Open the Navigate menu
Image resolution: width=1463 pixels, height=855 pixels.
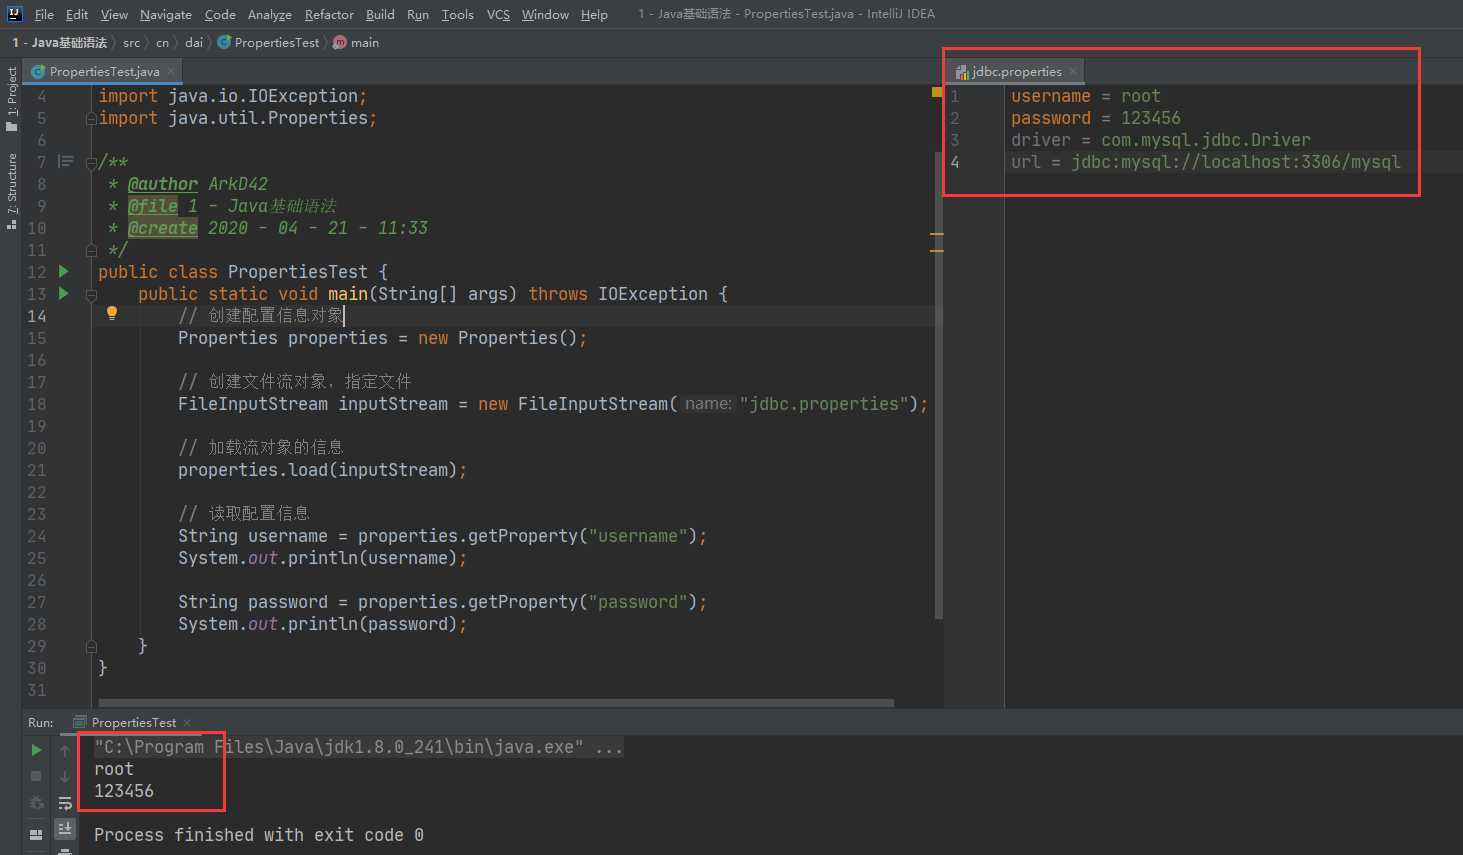(166, 14)
